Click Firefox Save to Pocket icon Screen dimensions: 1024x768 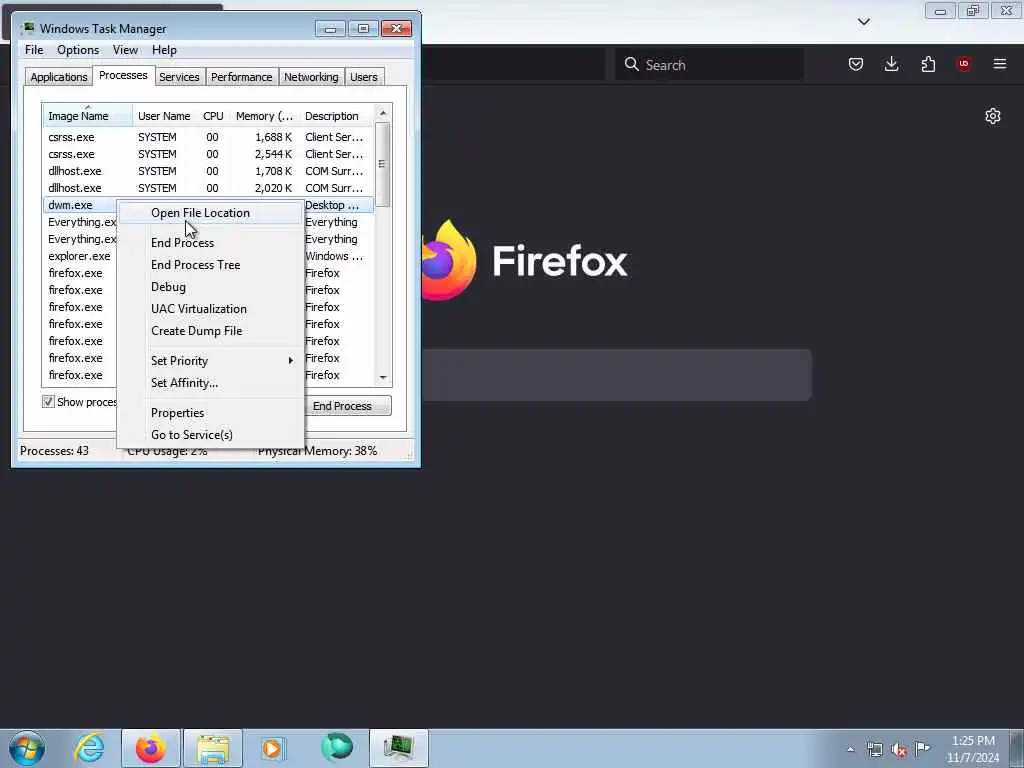click(856, 64)
